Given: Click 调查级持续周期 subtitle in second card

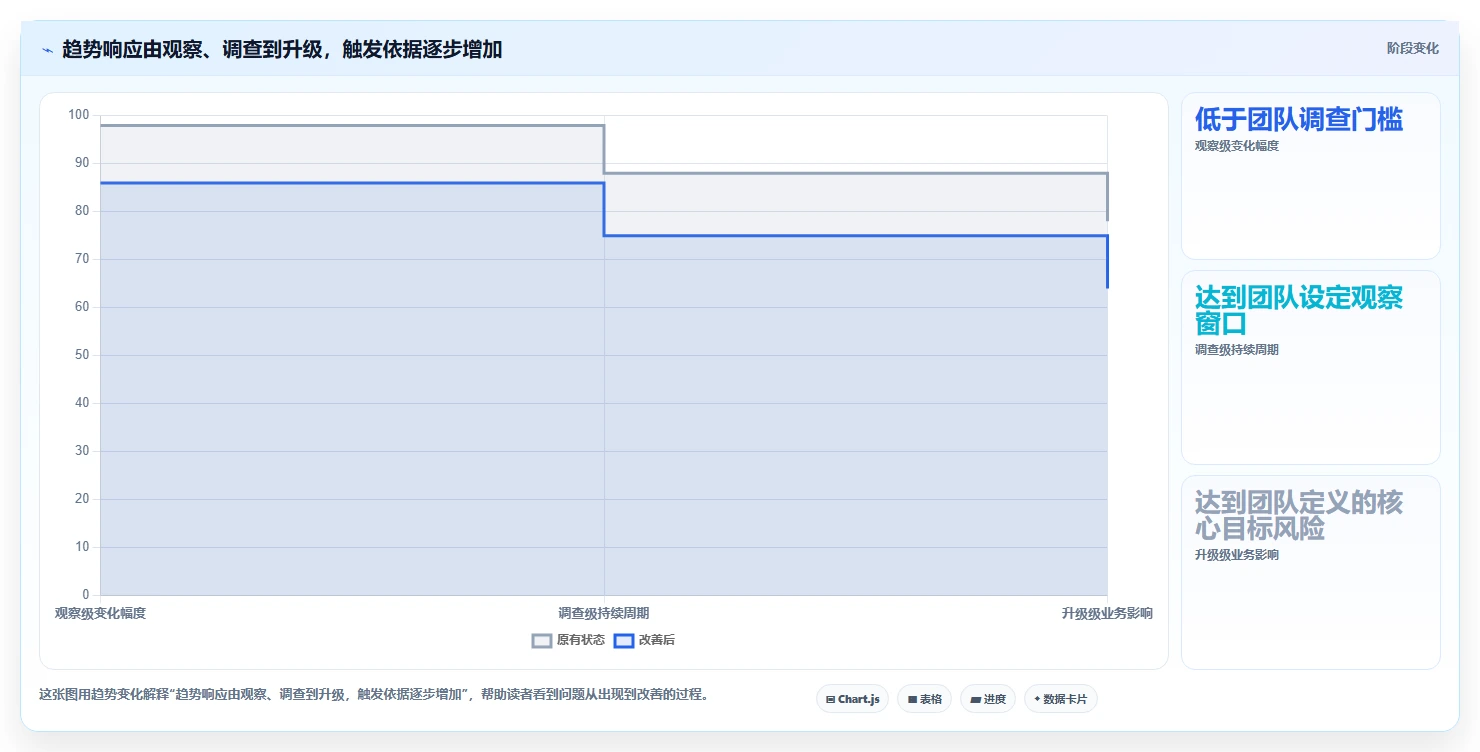Looking at the screenshot, I should point(1236,351).
